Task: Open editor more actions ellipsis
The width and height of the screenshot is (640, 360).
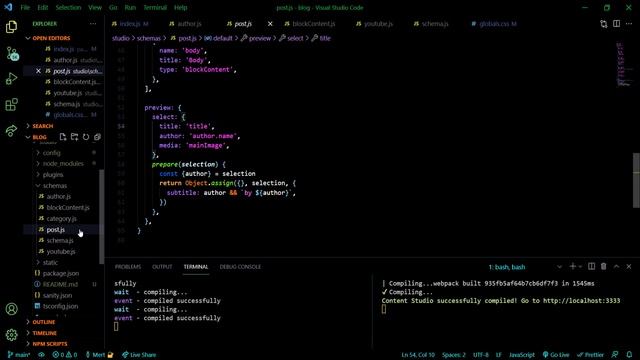Action: 629,24
